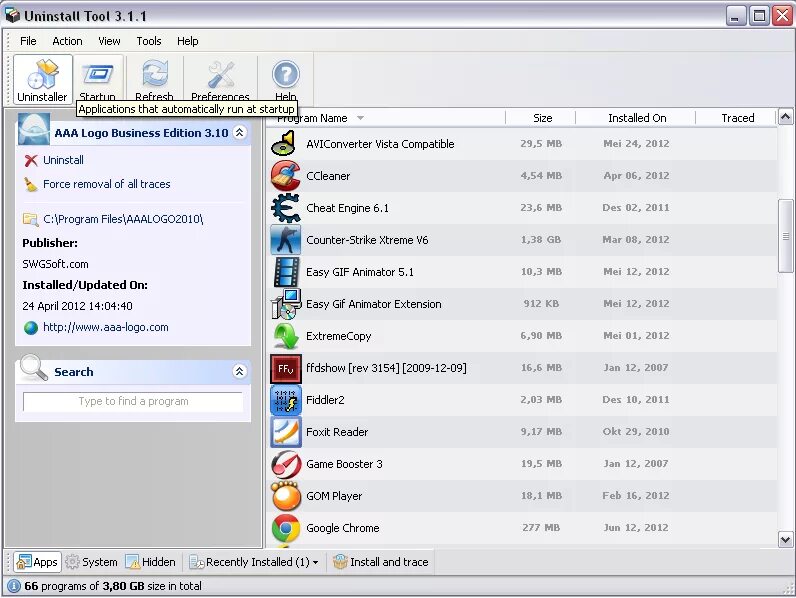Image resolution: width=796 pixels, height=598 pixels.
Task: Click the Feb 16, 2012 install date
Action: [x=636, y=495]
